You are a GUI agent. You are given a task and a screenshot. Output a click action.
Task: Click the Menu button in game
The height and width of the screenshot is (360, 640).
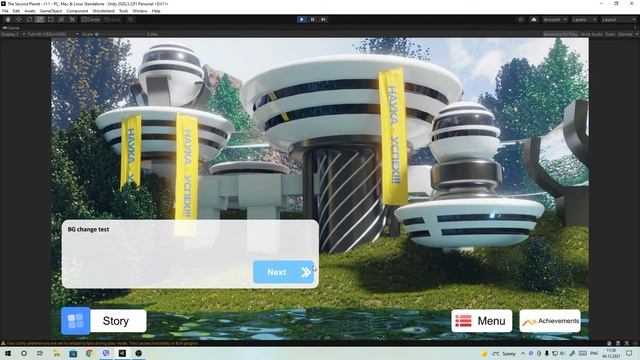(x=482, y=321)
